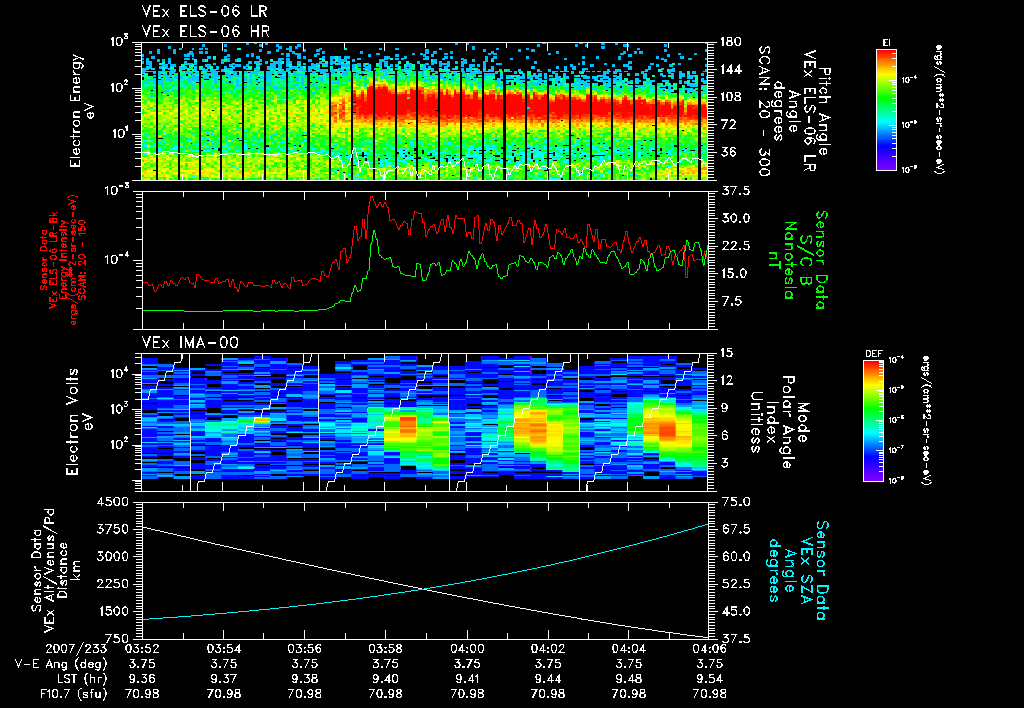Viewport: 1024px width, 708px height.
Task: Click the 'Mode Polar Angle Index Unitless' label
Action: pyautogui.click(x=779, y=422)
